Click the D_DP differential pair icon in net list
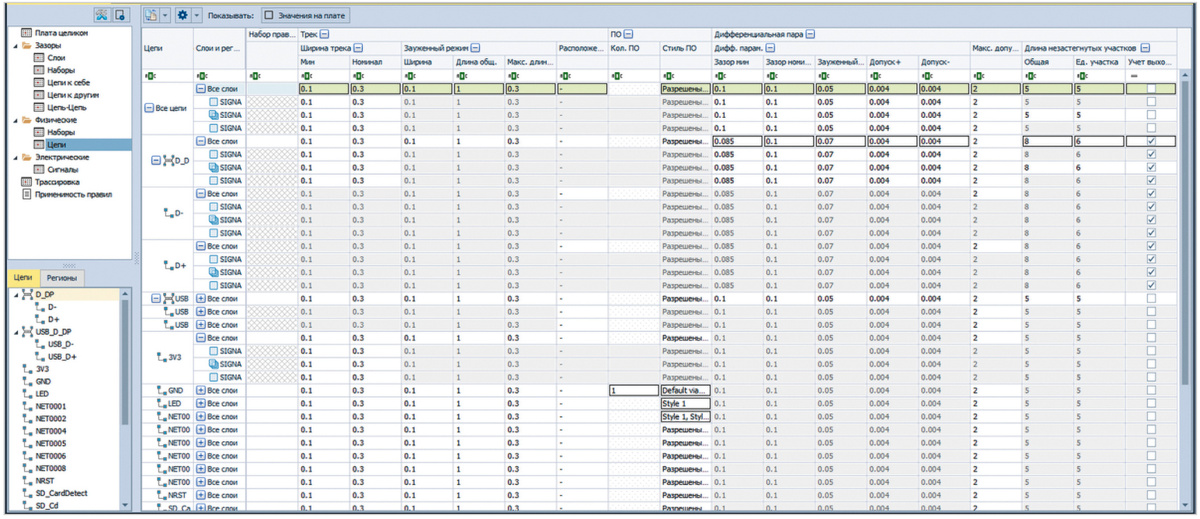The height and width of the screenshot is (519, 1200). pyautogui.click(x=27, y=295)
